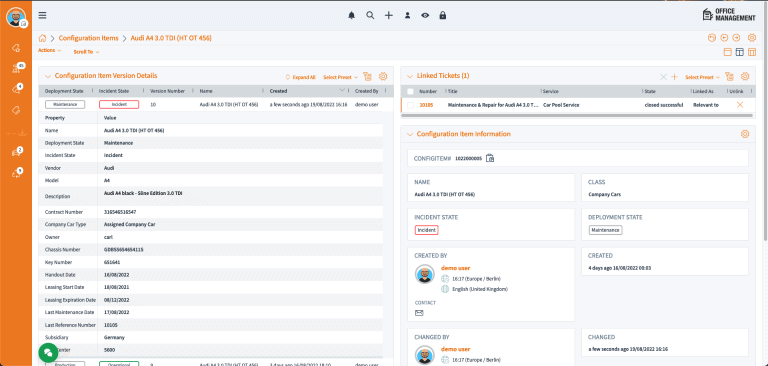Open ticket number 10105 link
The image size is (768, 366).
point(426,105)
